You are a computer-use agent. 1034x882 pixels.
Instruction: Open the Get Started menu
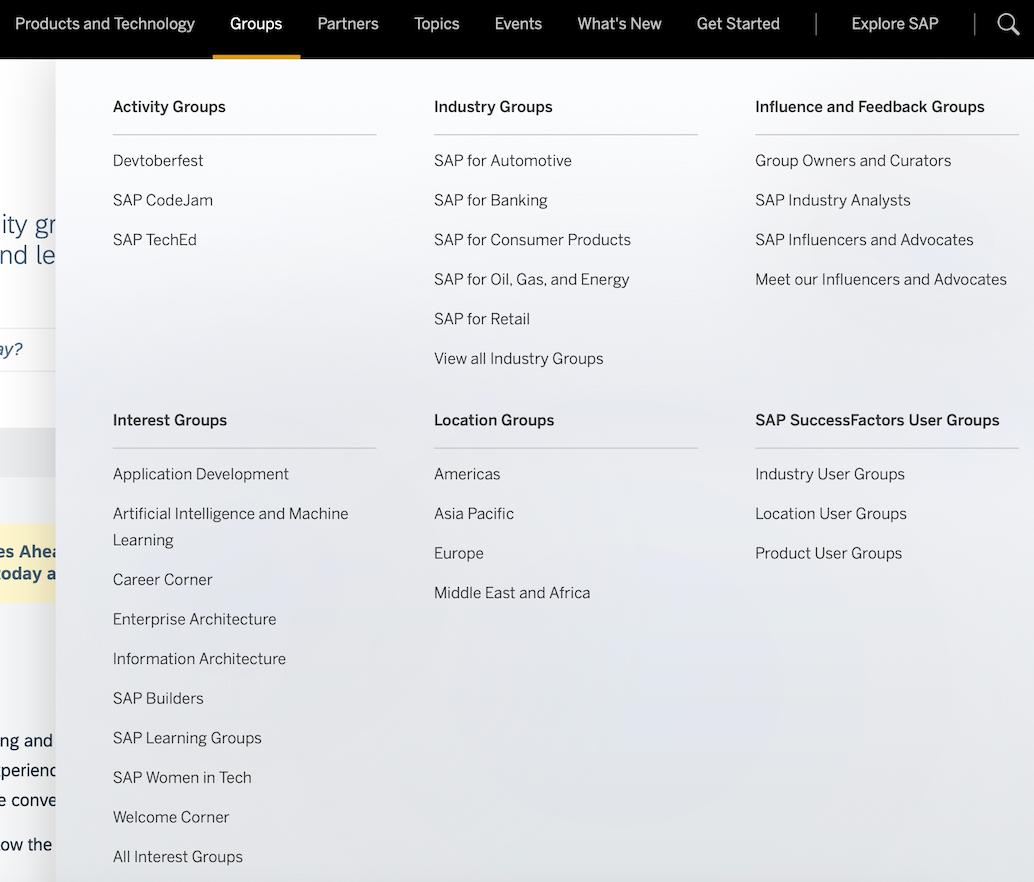coord(738,24)
